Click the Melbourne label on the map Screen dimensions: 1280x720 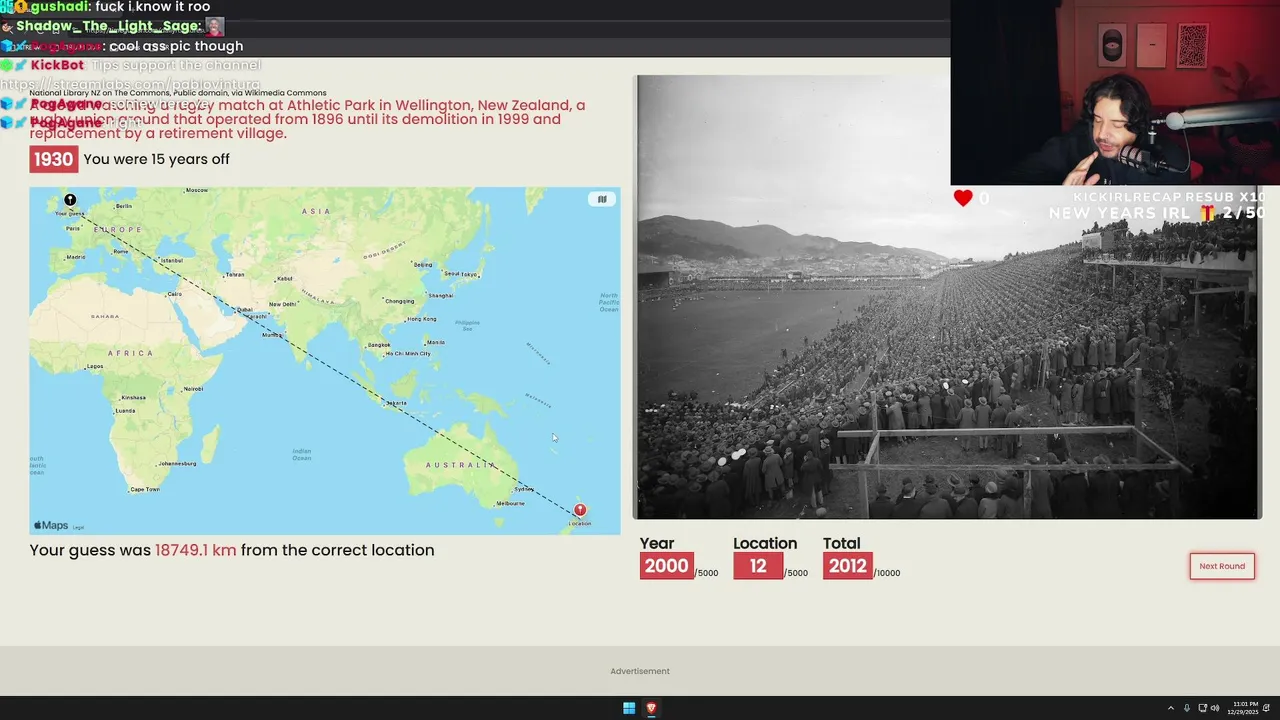(x=511, y=503)
